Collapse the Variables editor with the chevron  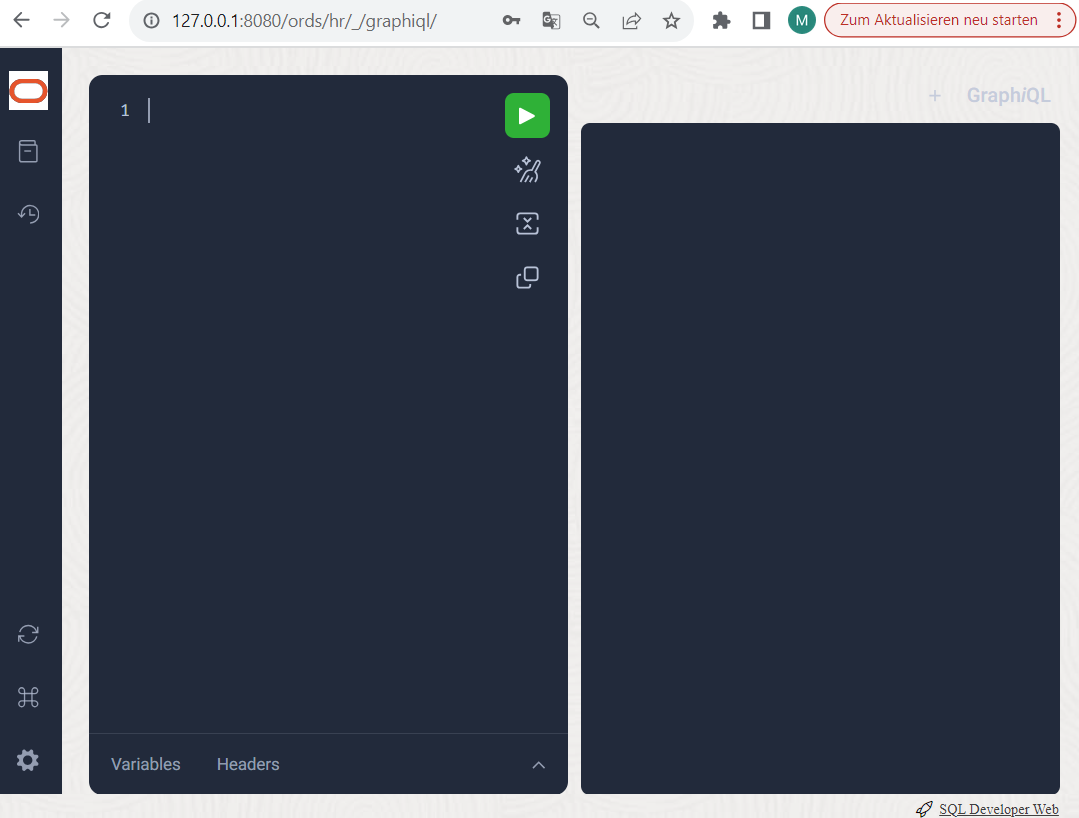pyautogui.click(x=538, y=764)
